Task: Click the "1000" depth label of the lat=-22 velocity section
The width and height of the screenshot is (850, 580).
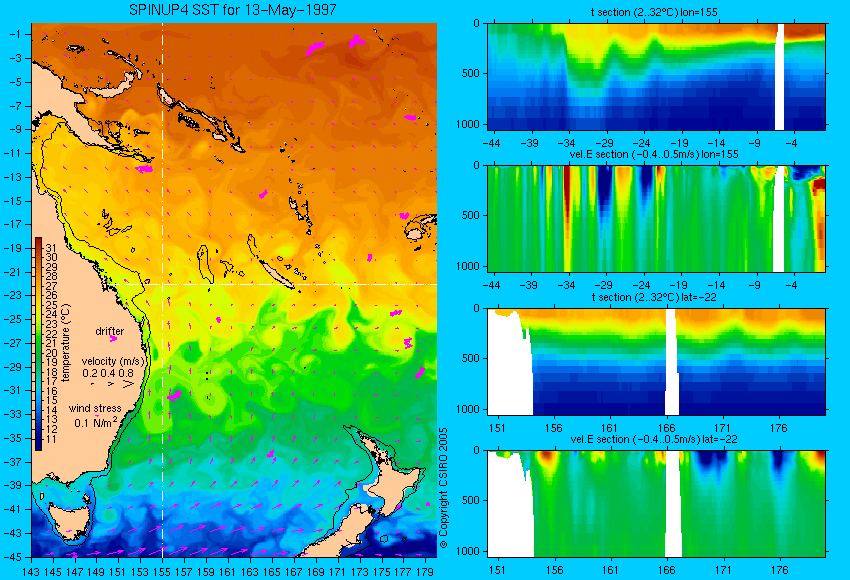Action: tap(468, 551)
